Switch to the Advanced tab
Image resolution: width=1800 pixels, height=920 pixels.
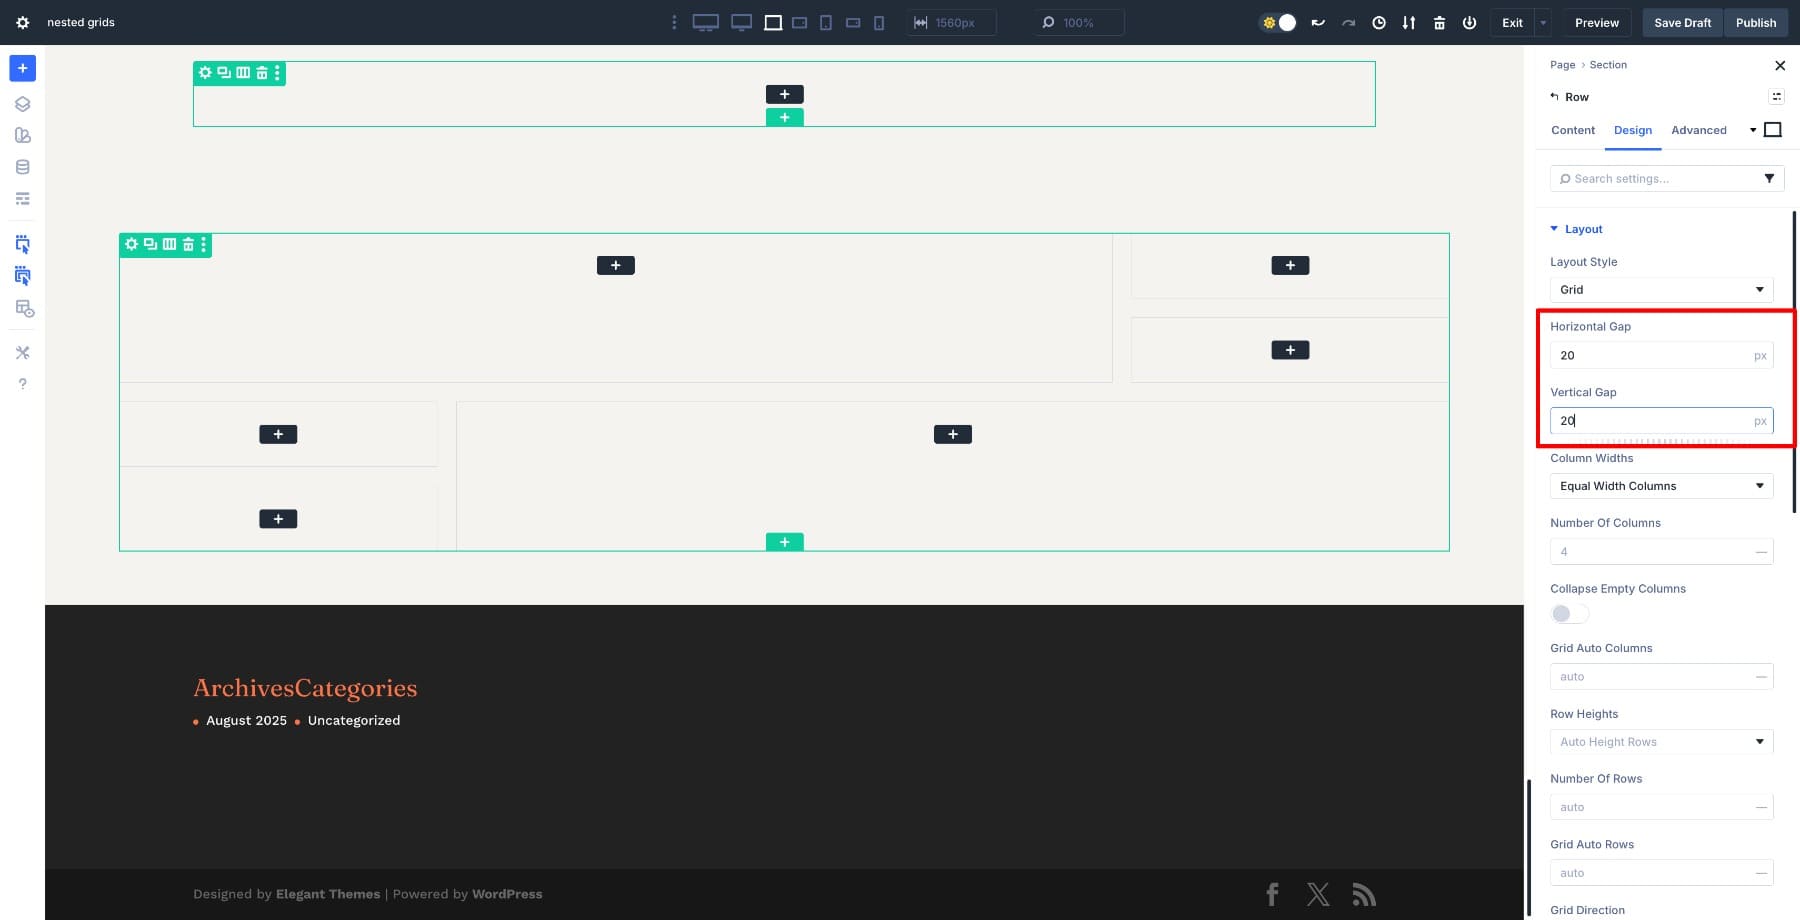pos(1698,130)
